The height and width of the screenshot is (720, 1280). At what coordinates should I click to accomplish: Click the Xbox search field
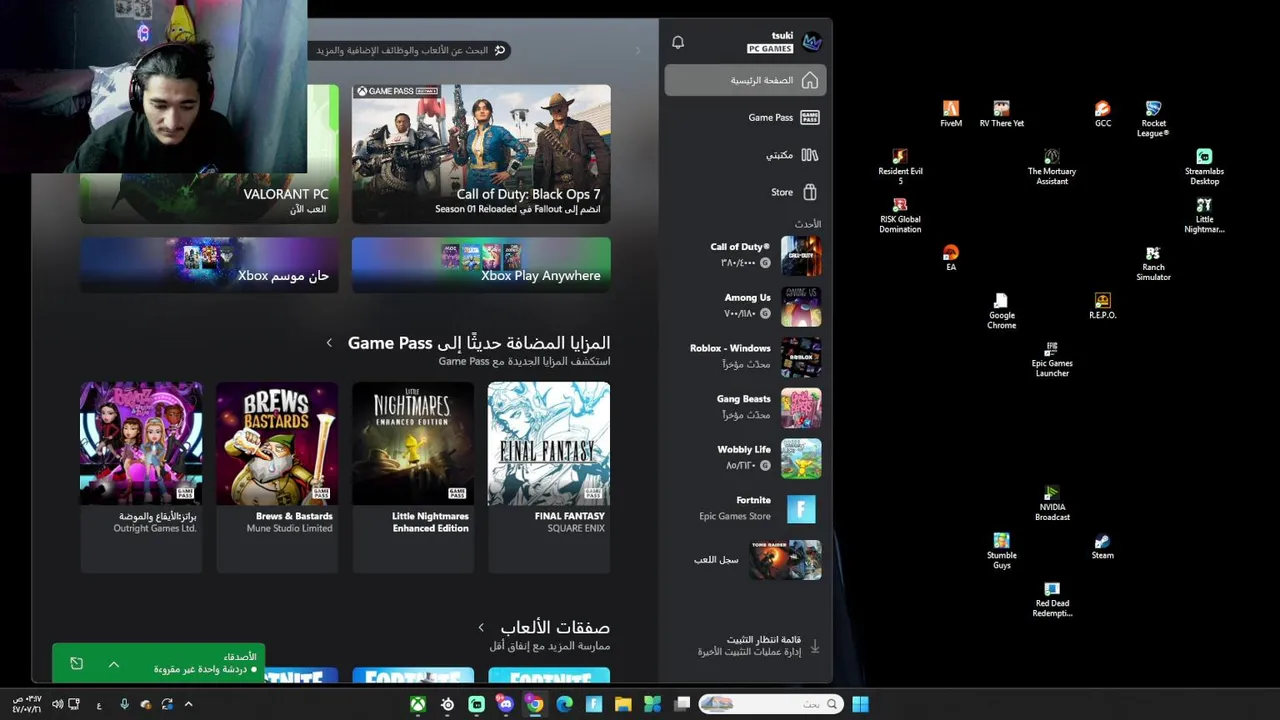click(412, 50)
